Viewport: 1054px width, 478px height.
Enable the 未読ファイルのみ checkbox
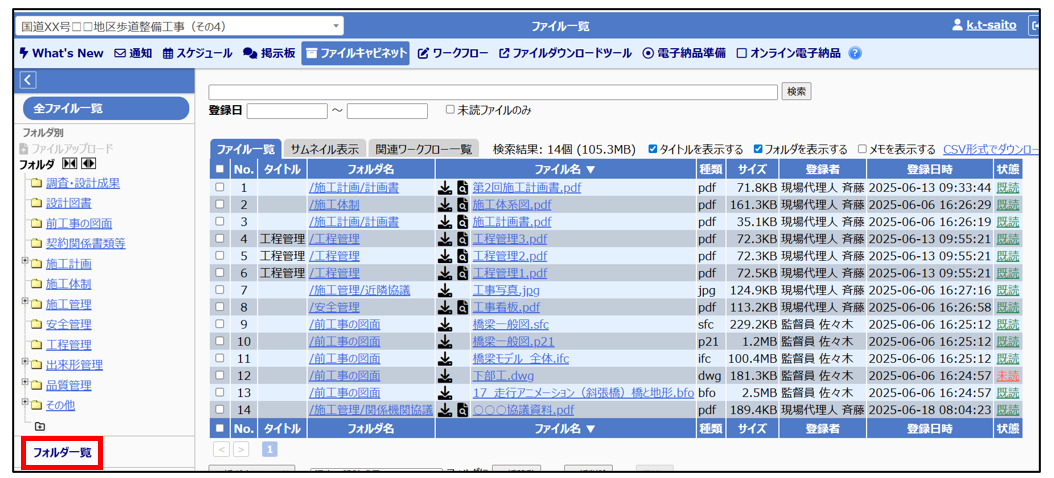point(450,110)
